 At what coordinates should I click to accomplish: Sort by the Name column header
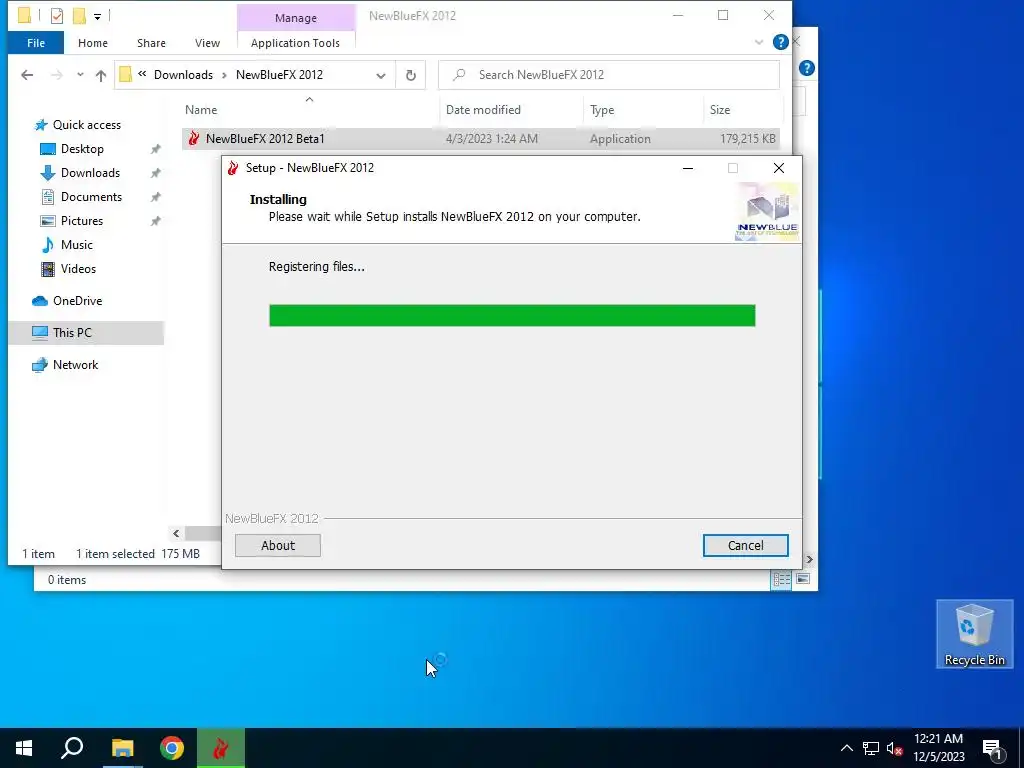click(201, 110)
